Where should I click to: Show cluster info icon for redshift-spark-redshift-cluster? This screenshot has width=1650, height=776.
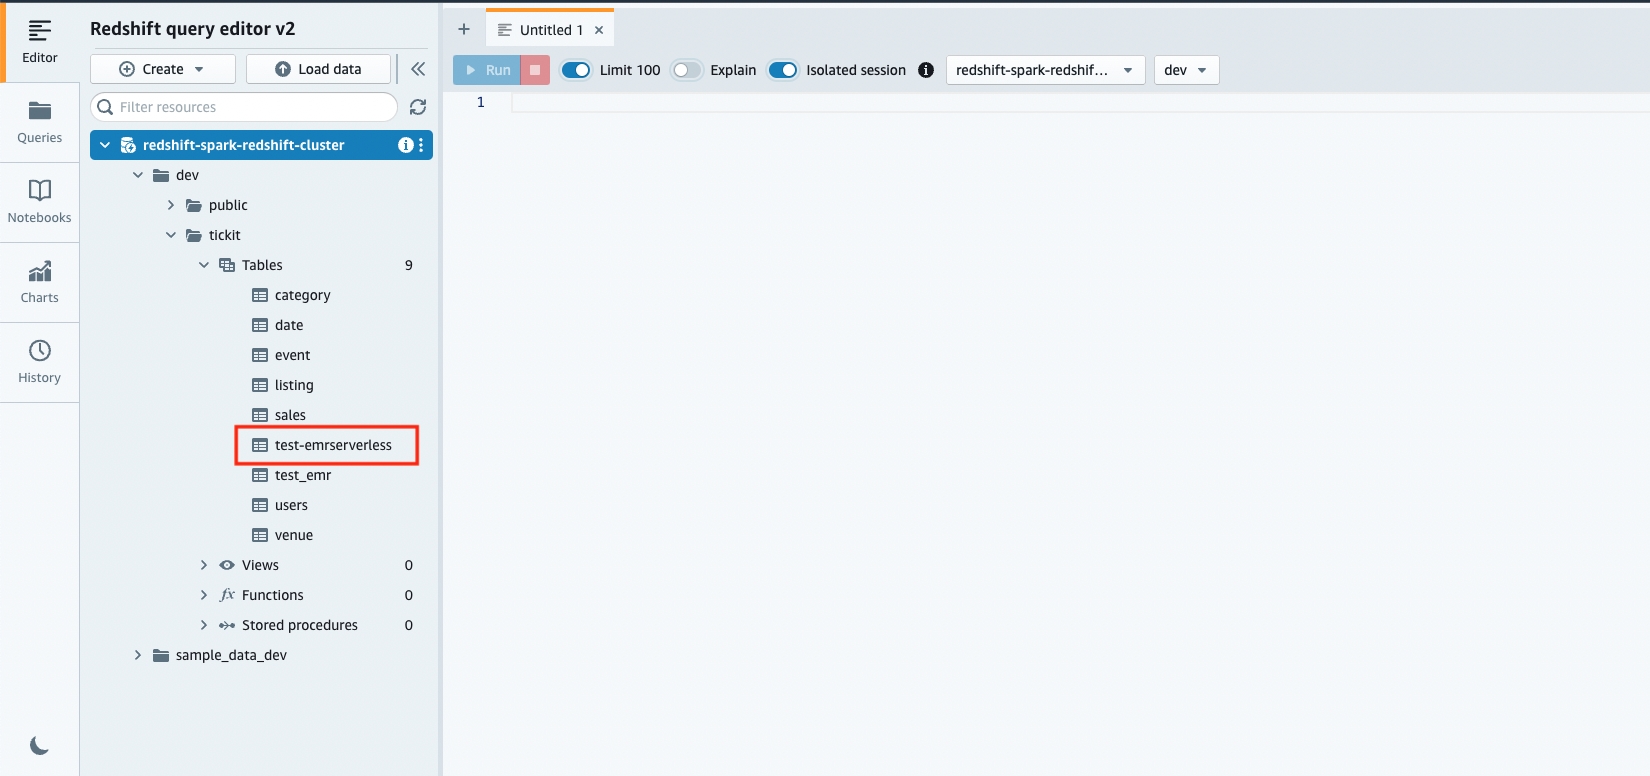click(405, 145)
